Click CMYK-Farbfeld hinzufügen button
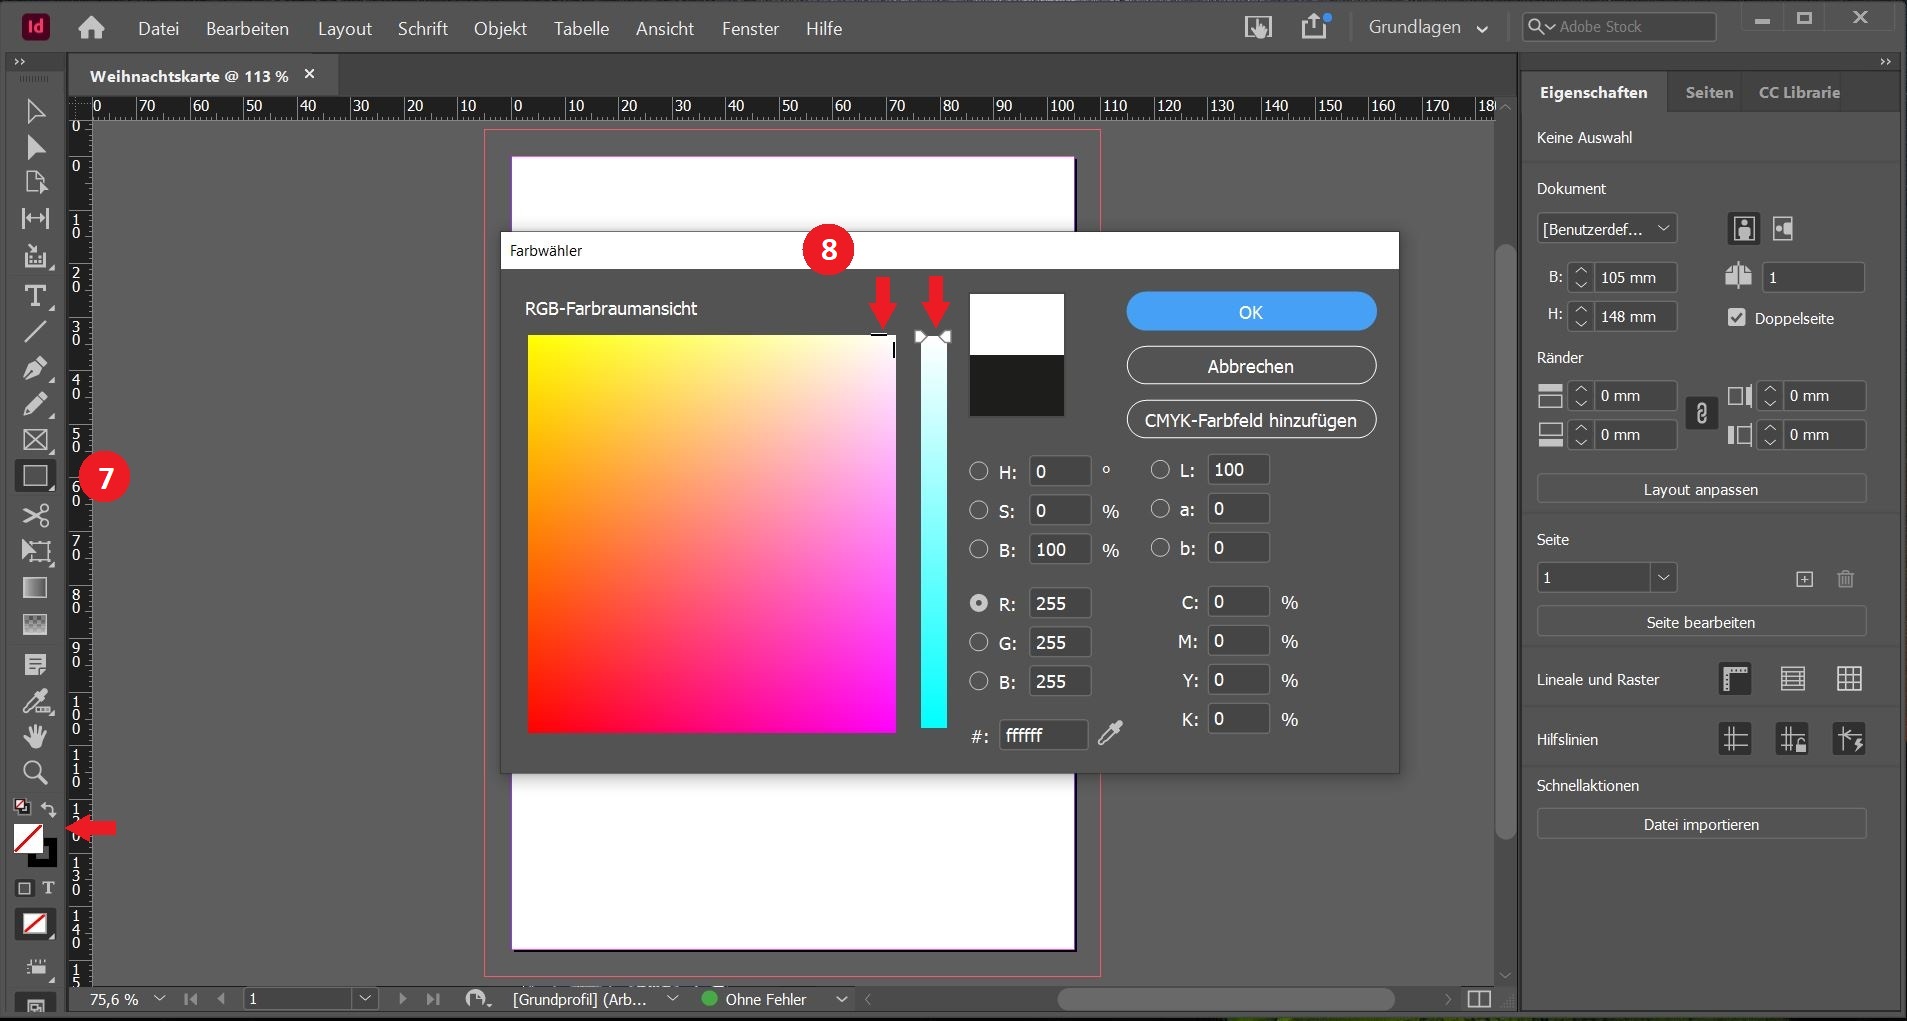The height and width of the screenshot is (1021, 1907). pyautogui.click(x=1250, y=420)
